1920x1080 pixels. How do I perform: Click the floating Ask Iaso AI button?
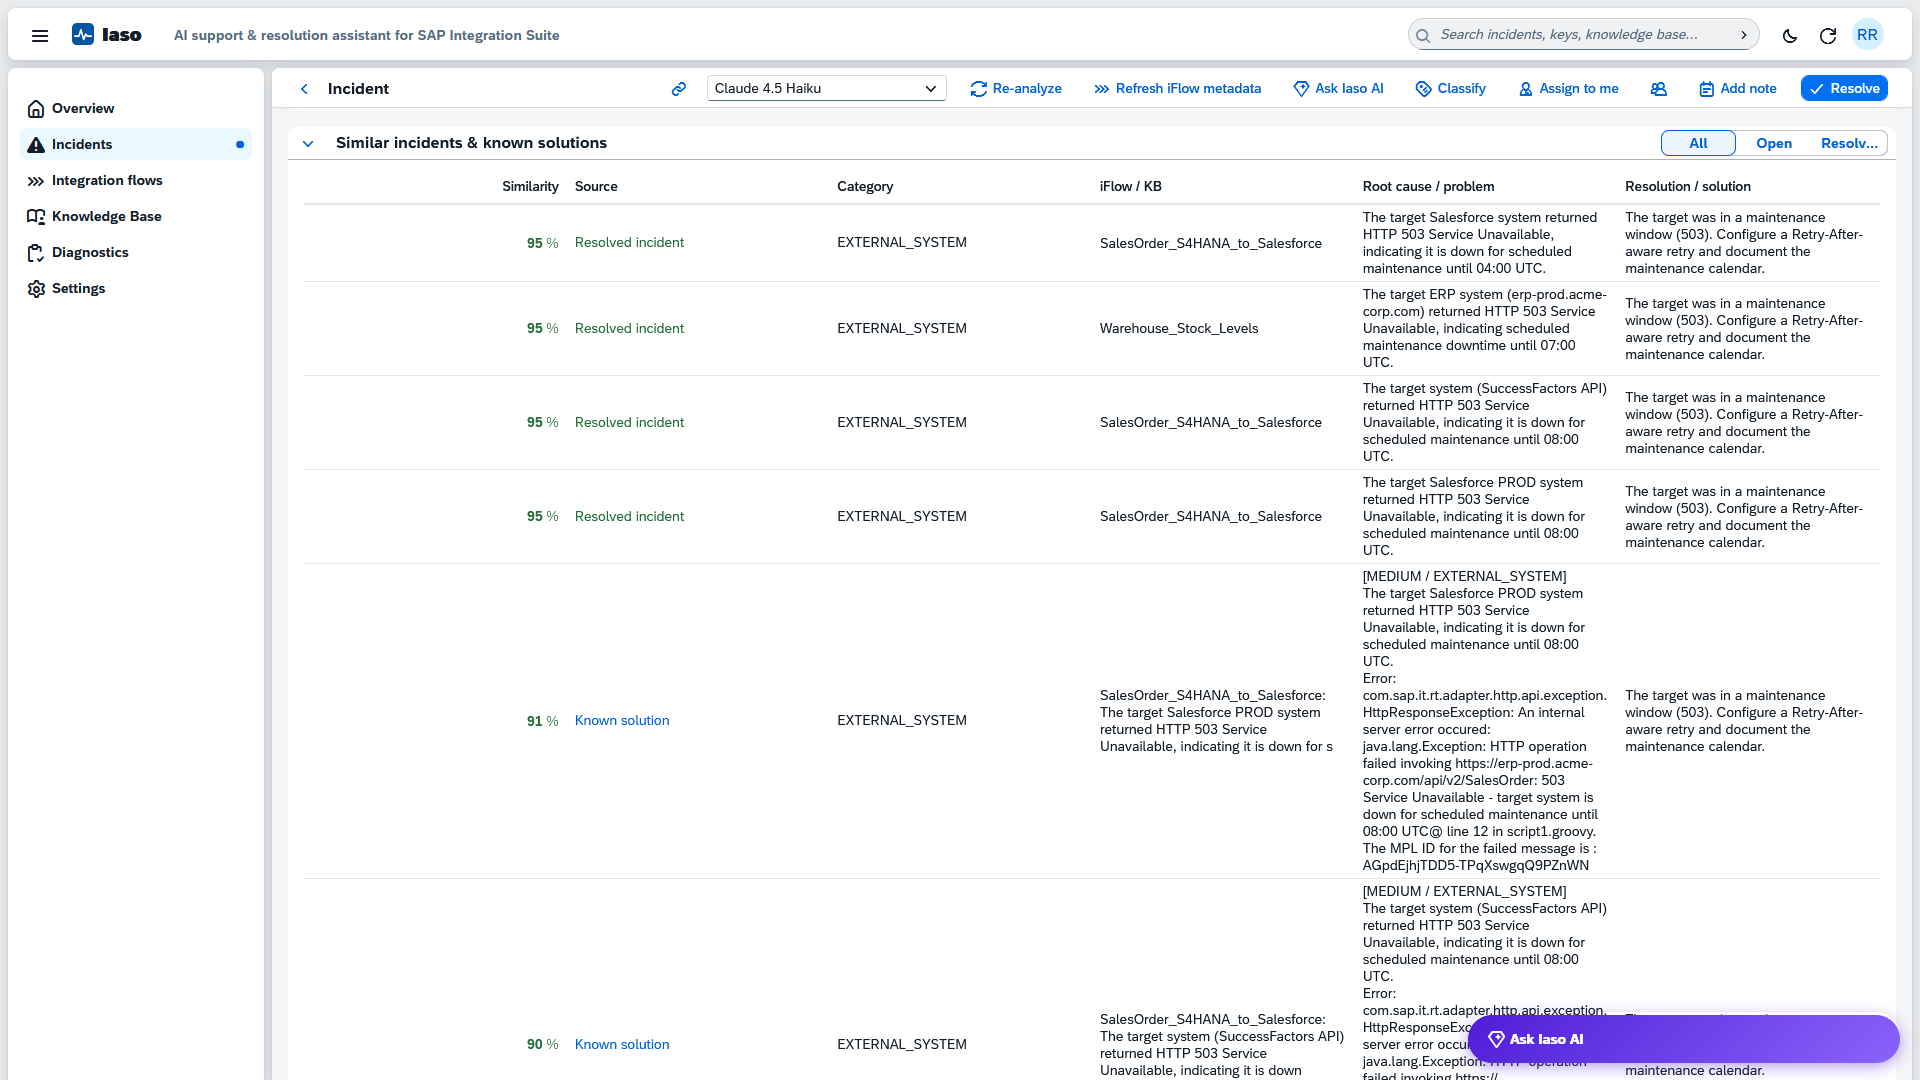[1683, 1039]
